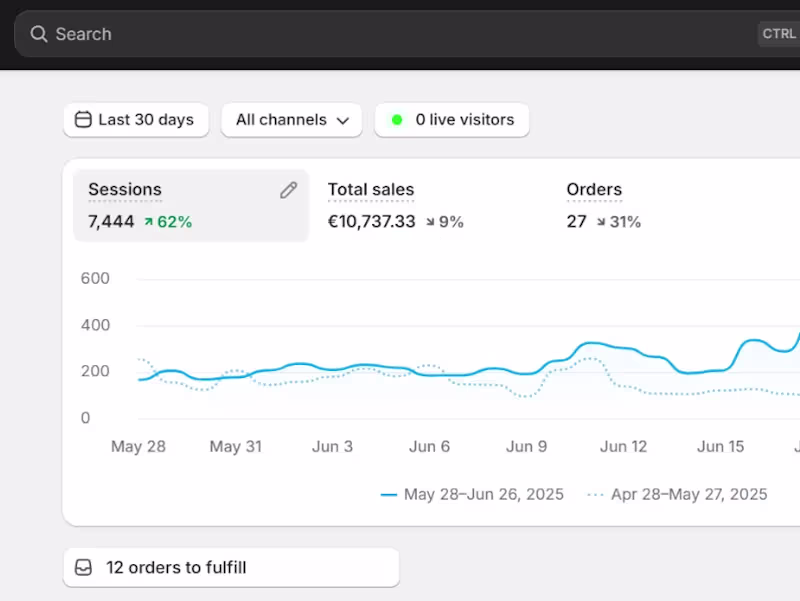Open the Last 30 days date range selector
Viewport: 800px width, 601px height.
tap(136, 119)
